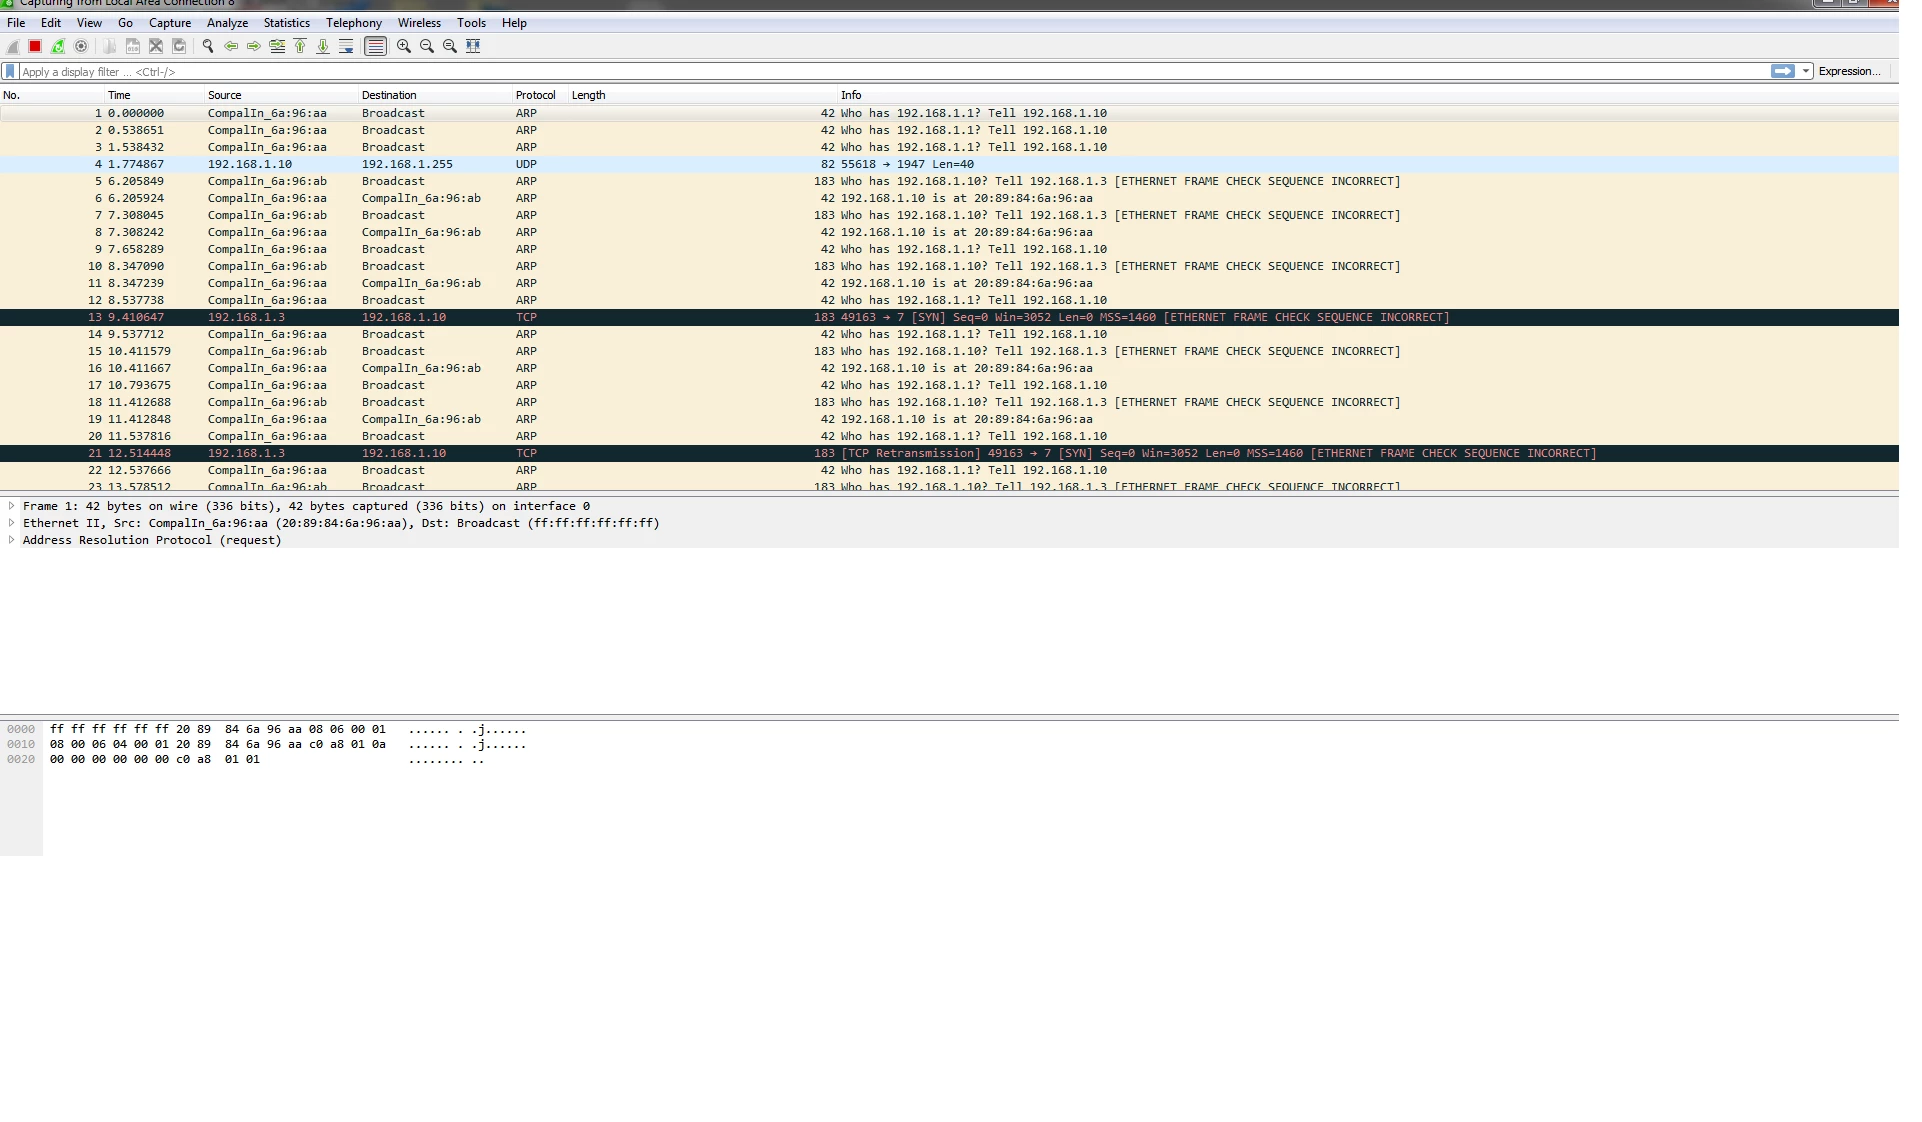
Task: Select packet 6 ARP reply row
Action: tap(949, 198)
